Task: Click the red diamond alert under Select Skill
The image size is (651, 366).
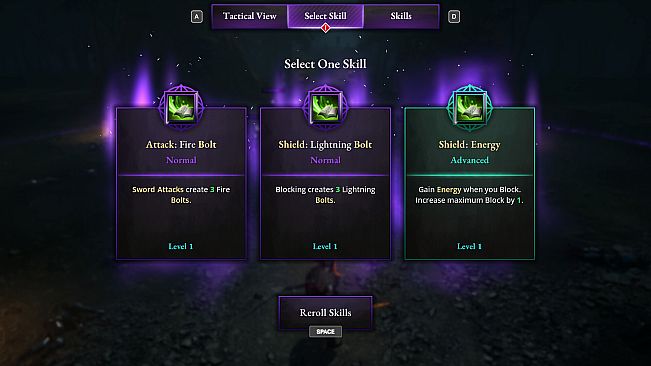Action: [x=326, y=28]
